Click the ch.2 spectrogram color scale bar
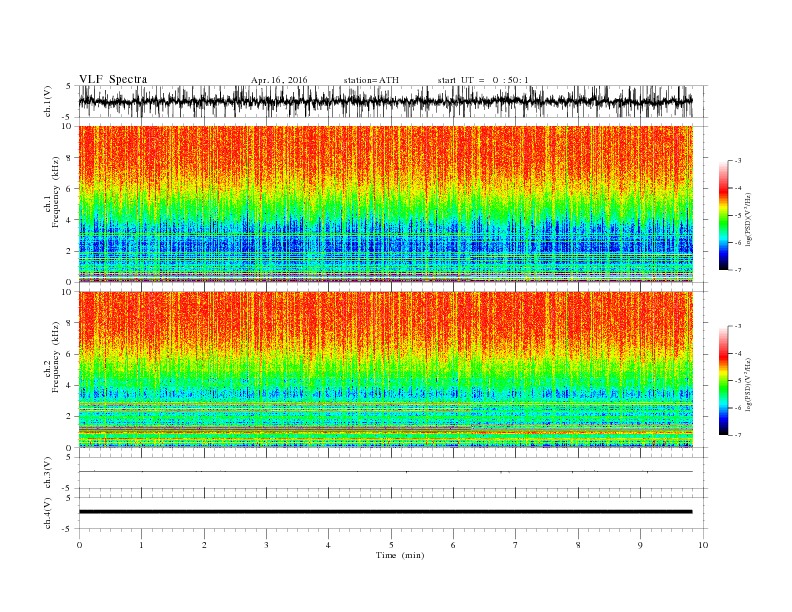The width and height of the screenshot is (792, 612). 723,381
